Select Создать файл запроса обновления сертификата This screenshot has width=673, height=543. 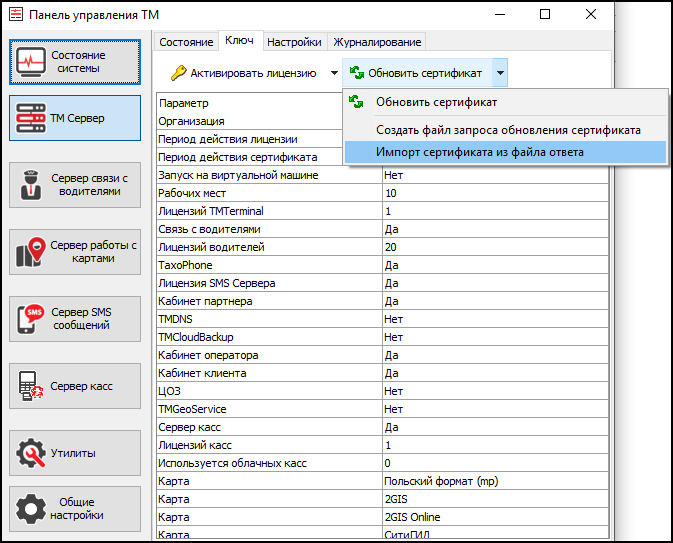tap(508, 130)
